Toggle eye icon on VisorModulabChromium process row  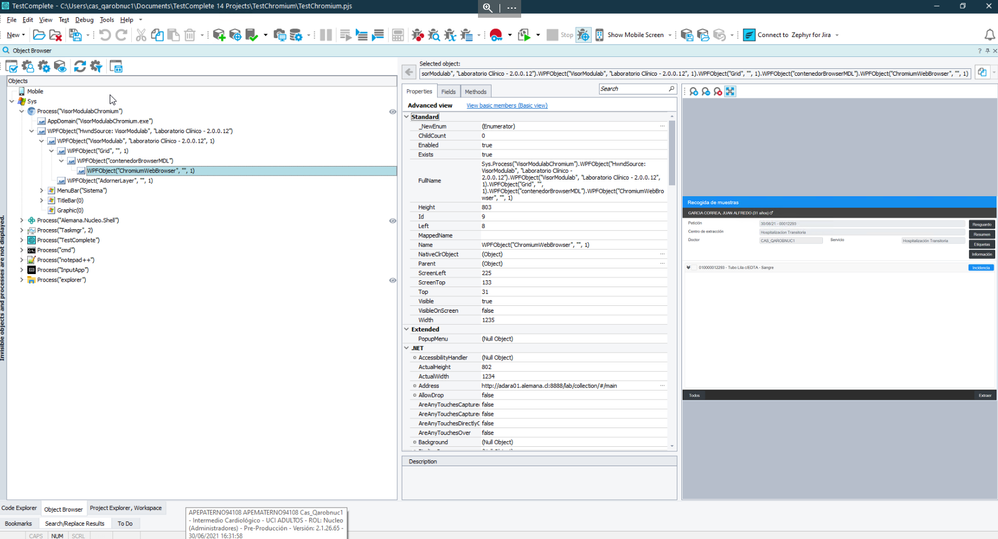(x=392, y=111)
